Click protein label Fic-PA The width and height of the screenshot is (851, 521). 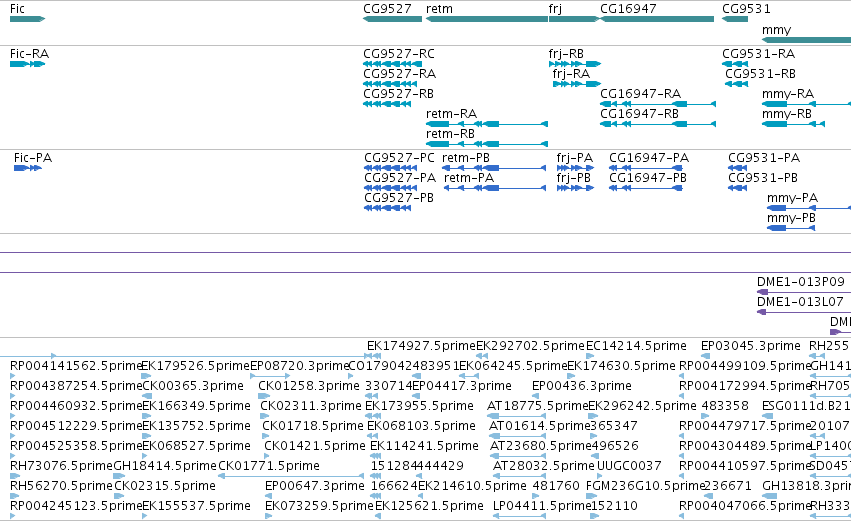pos(33,158)
